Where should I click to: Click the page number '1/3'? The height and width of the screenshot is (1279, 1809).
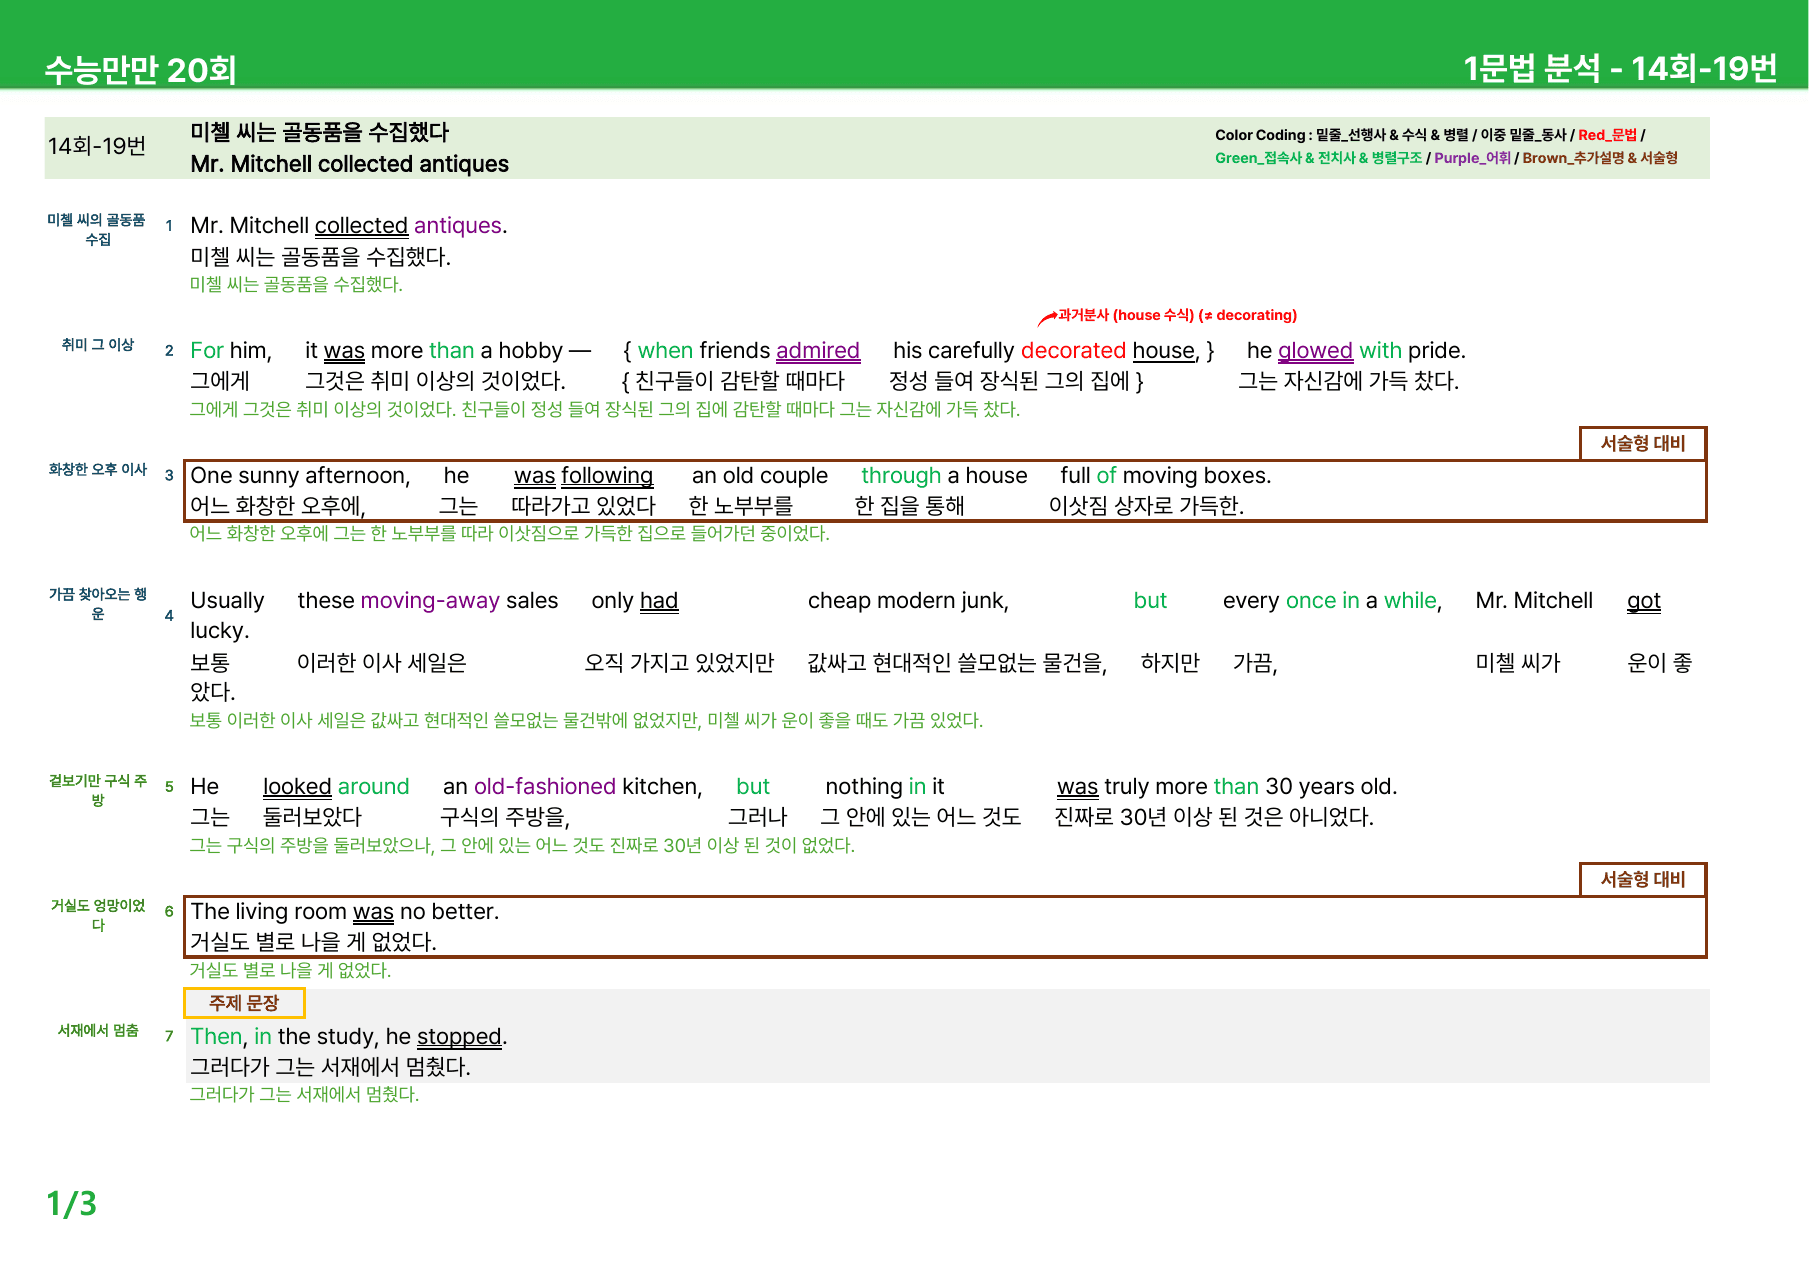(x=72, y=1204)
